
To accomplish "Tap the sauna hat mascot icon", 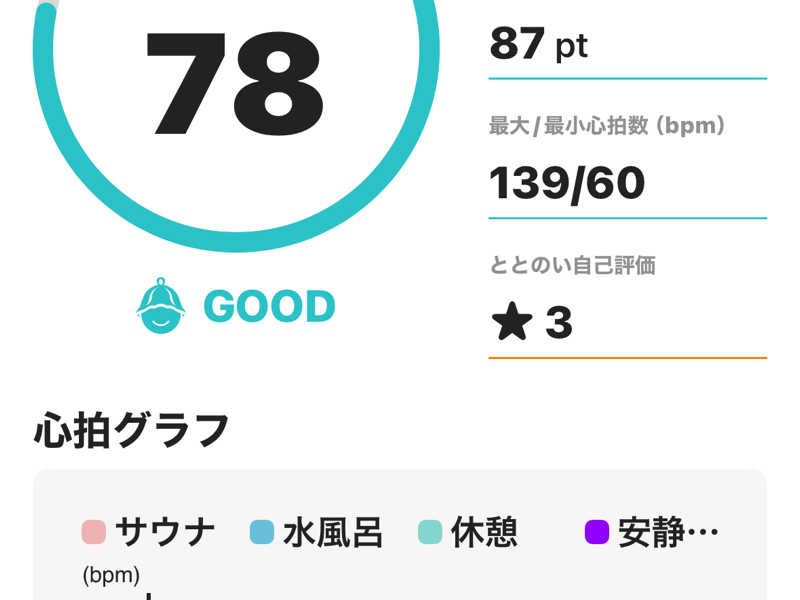I will click(x=161, y=306).
